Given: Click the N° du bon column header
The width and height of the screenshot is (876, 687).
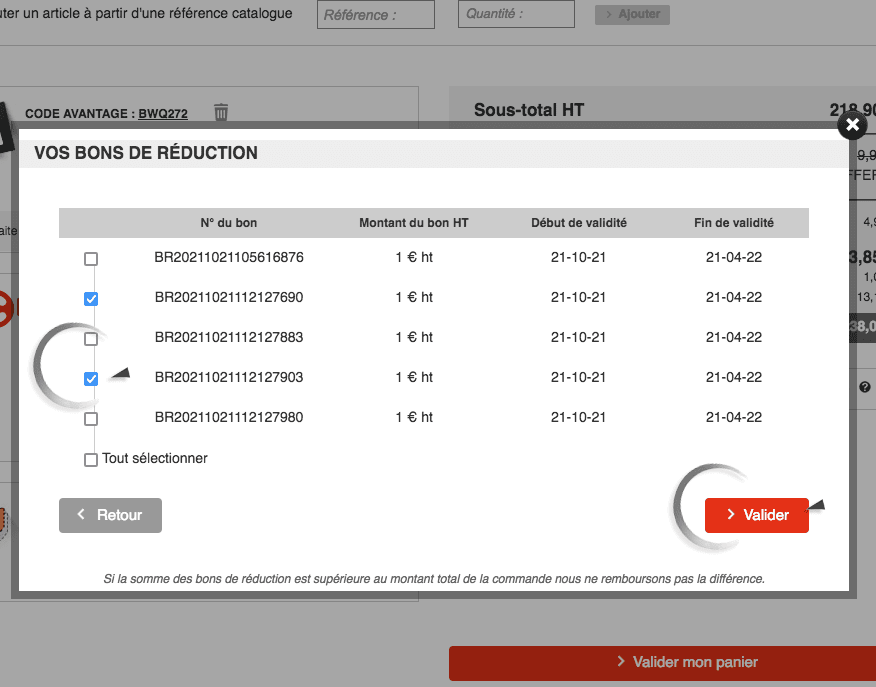Looking at the screenshot, I should point(228,223).
